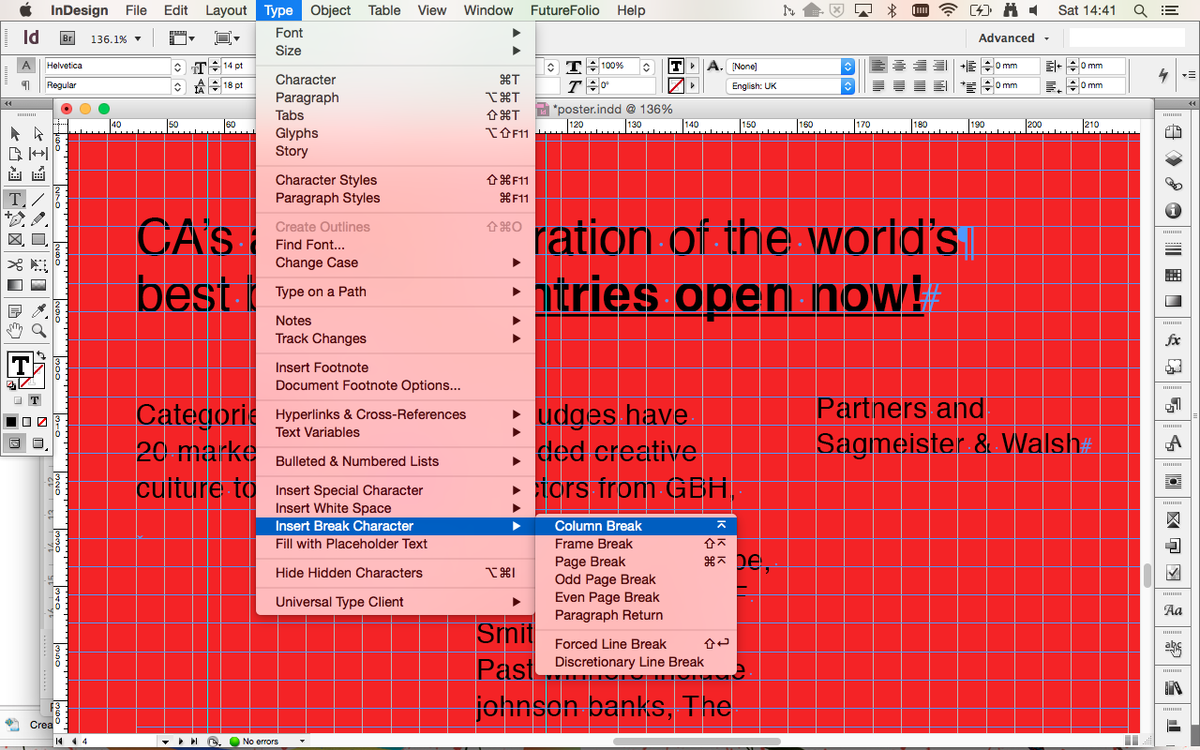The image size is (1200, 750).
Task: Open the Object menu
Action: coord(330,11)
